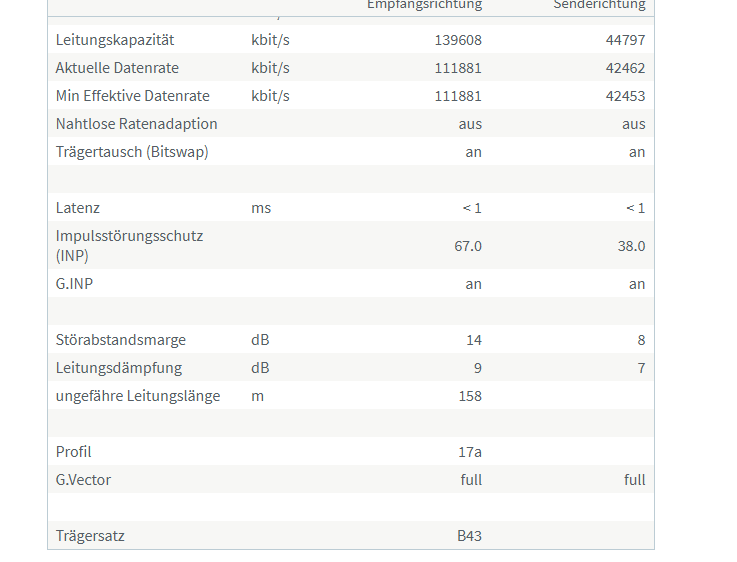Click the line length value 158

[x=470, y=396]
